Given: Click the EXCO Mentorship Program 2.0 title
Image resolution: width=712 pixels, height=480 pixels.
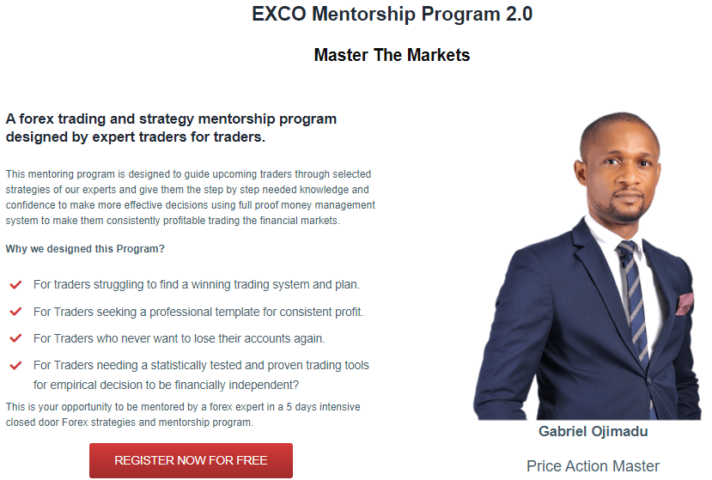Looking at the screenshot, I should click(392, 14).
